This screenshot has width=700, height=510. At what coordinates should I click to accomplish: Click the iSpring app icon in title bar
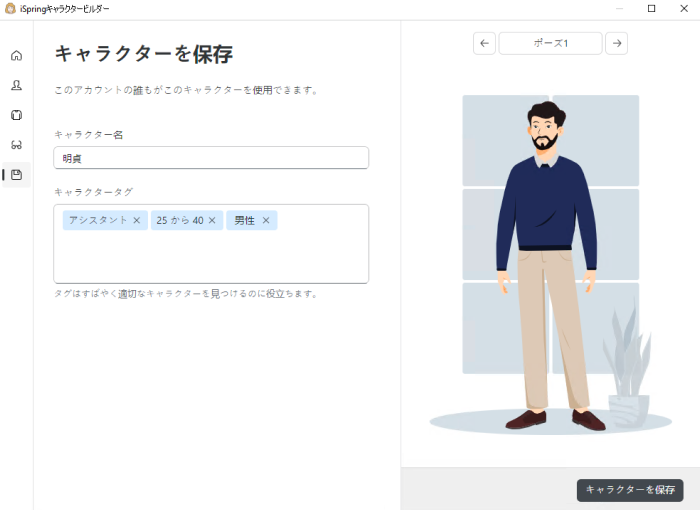pyautogui.click(x=10, y=8)
